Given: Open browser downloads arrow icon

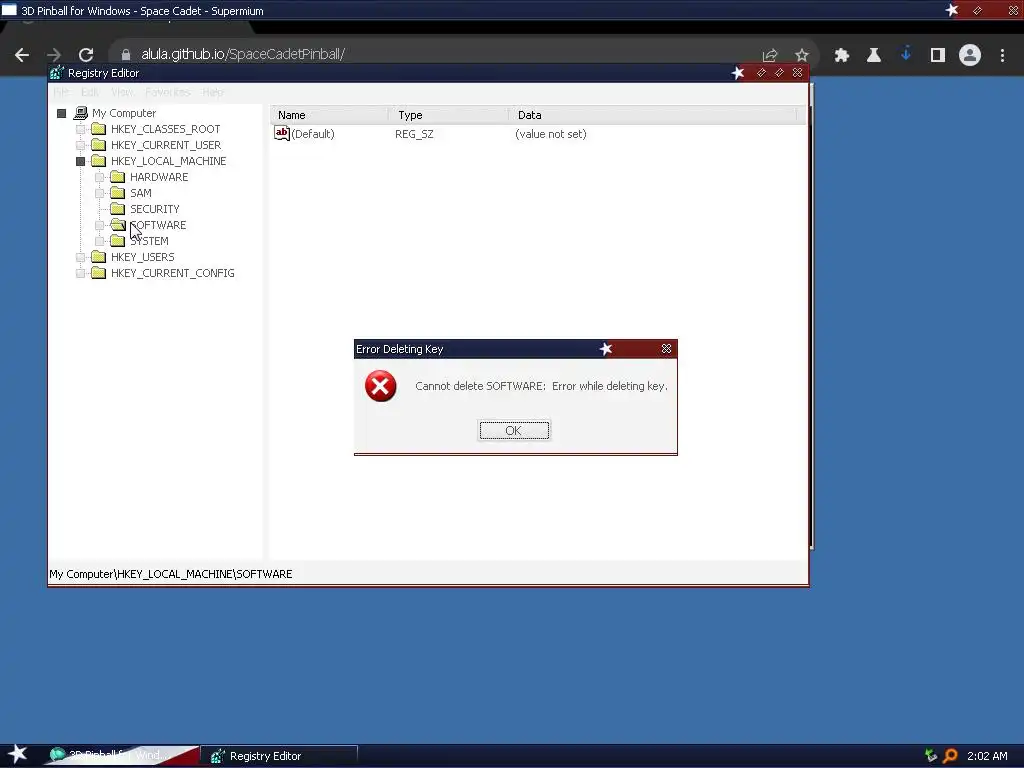Looking at the screenshot, I should pos(906,54).
